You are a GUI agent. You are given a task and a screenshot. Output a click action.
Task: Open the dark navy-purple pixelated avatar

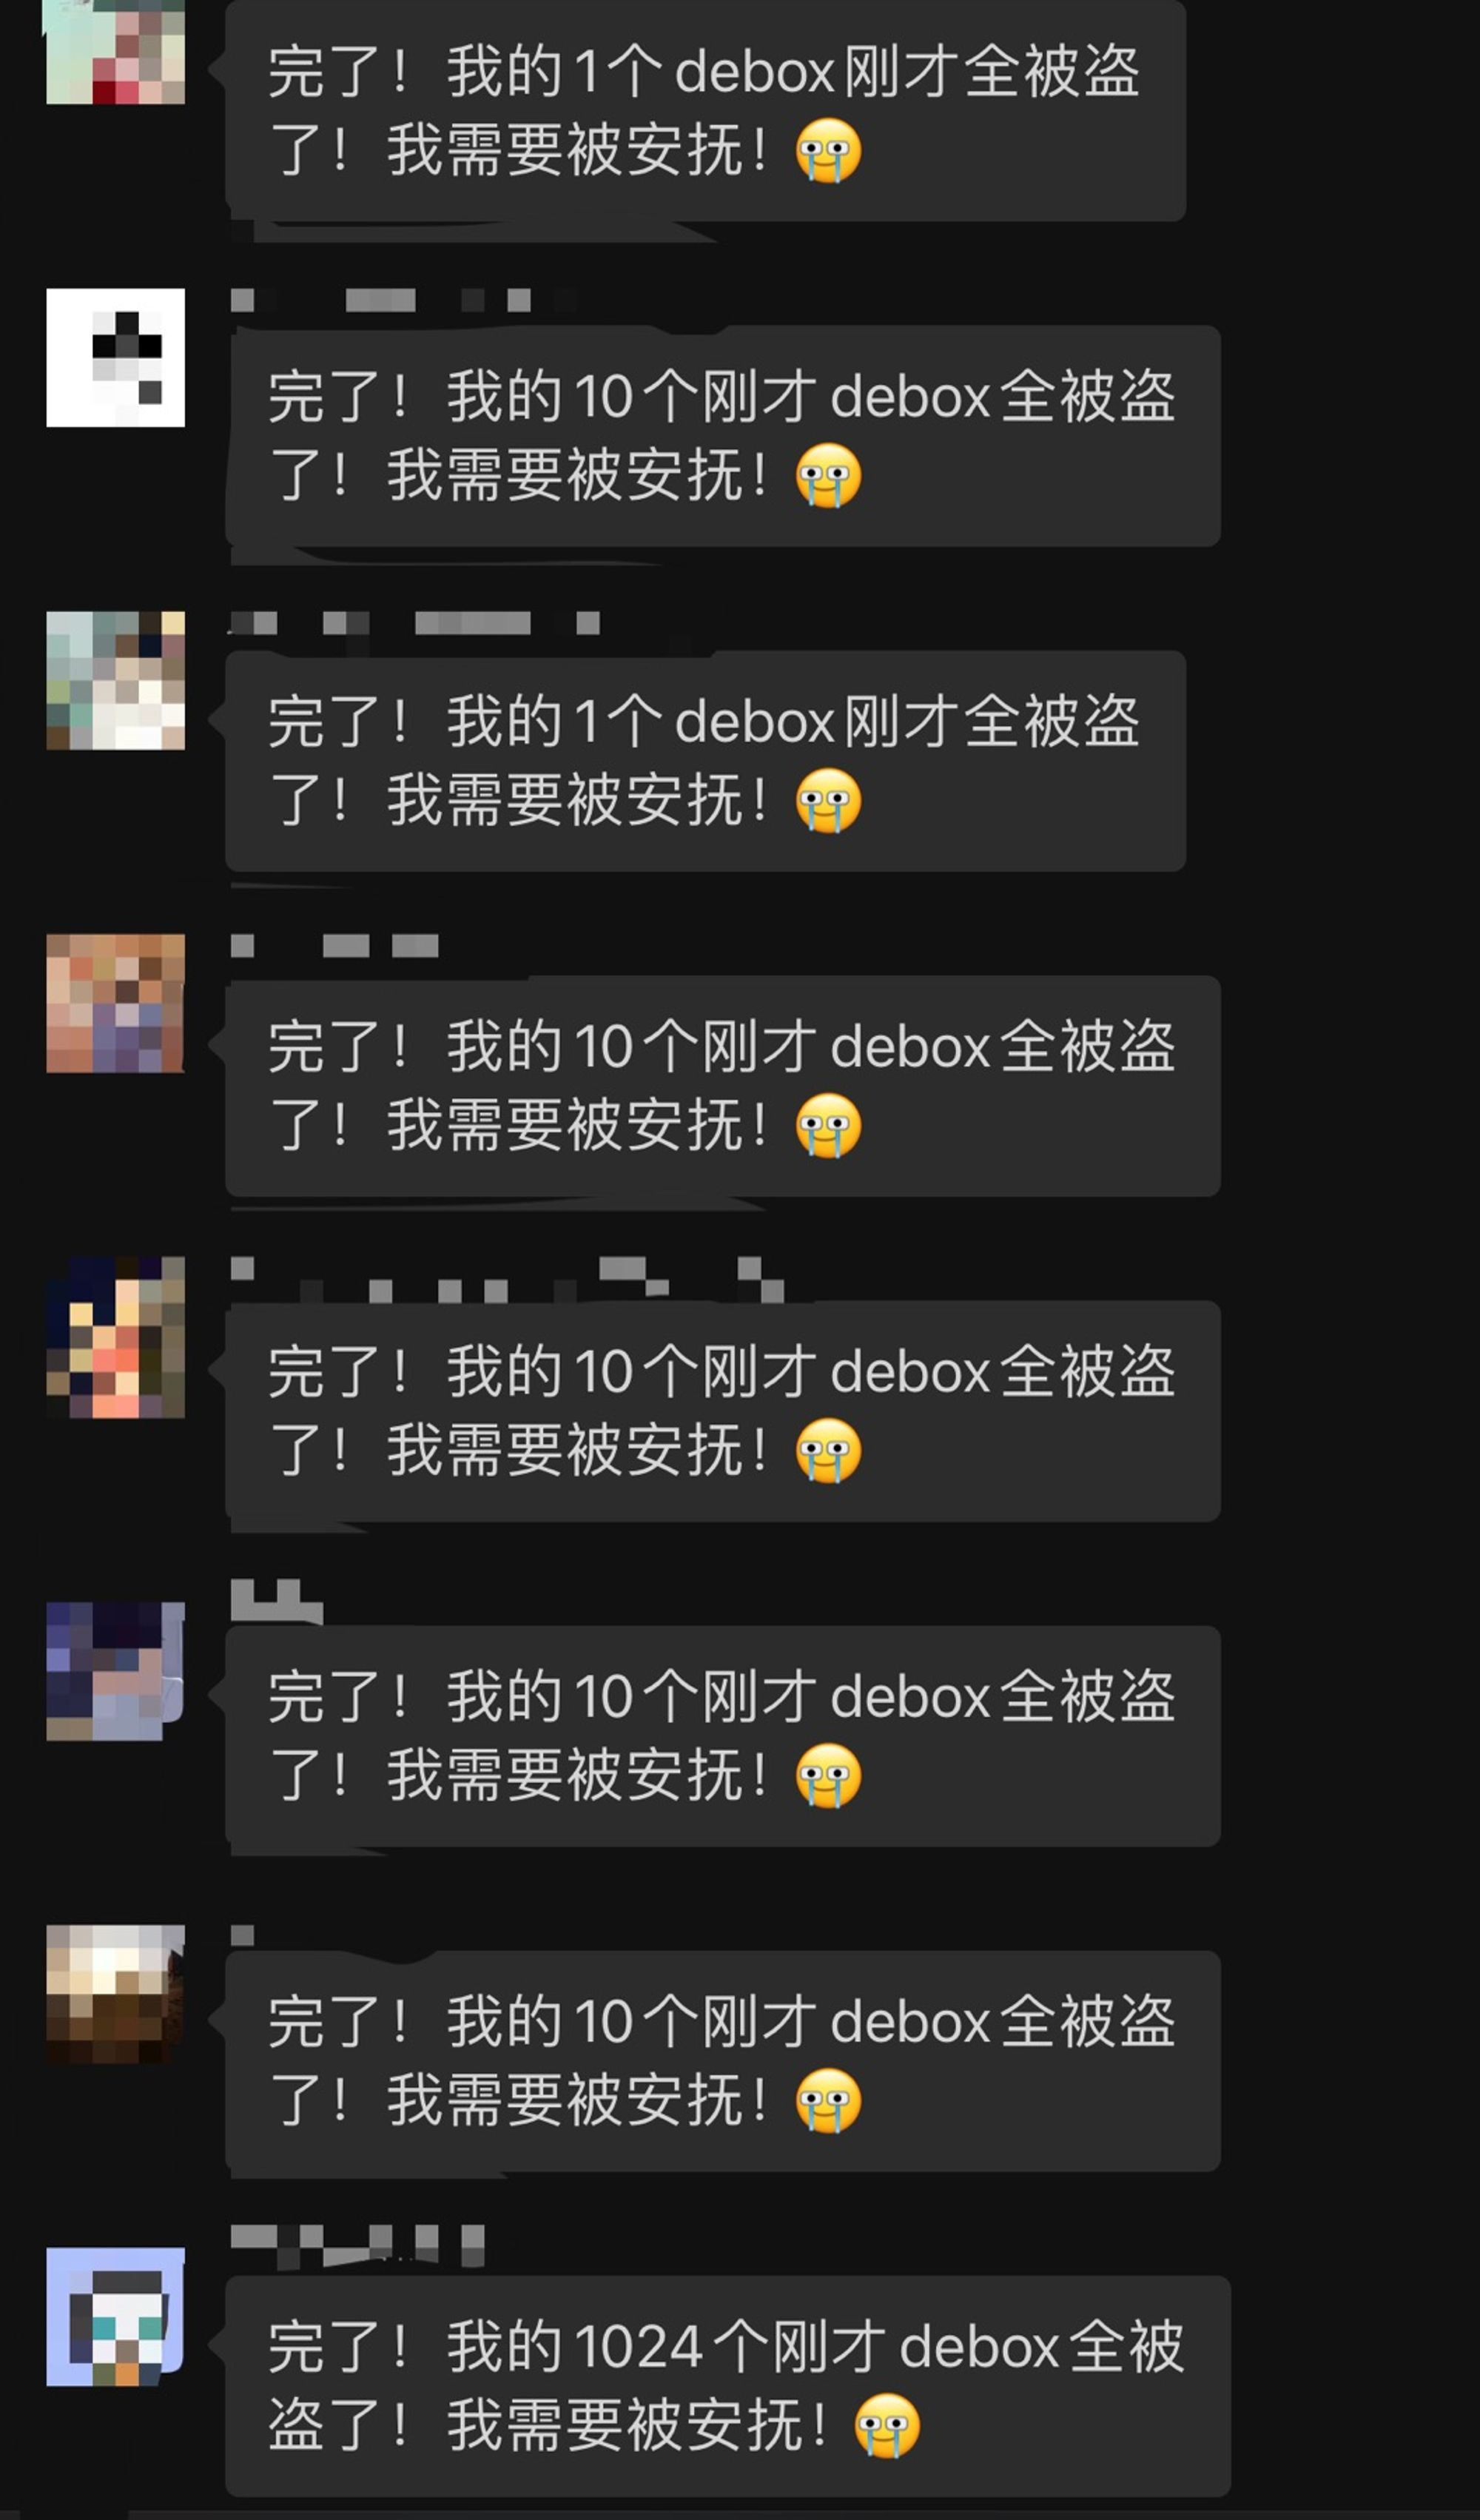(x=115, y=1671)
